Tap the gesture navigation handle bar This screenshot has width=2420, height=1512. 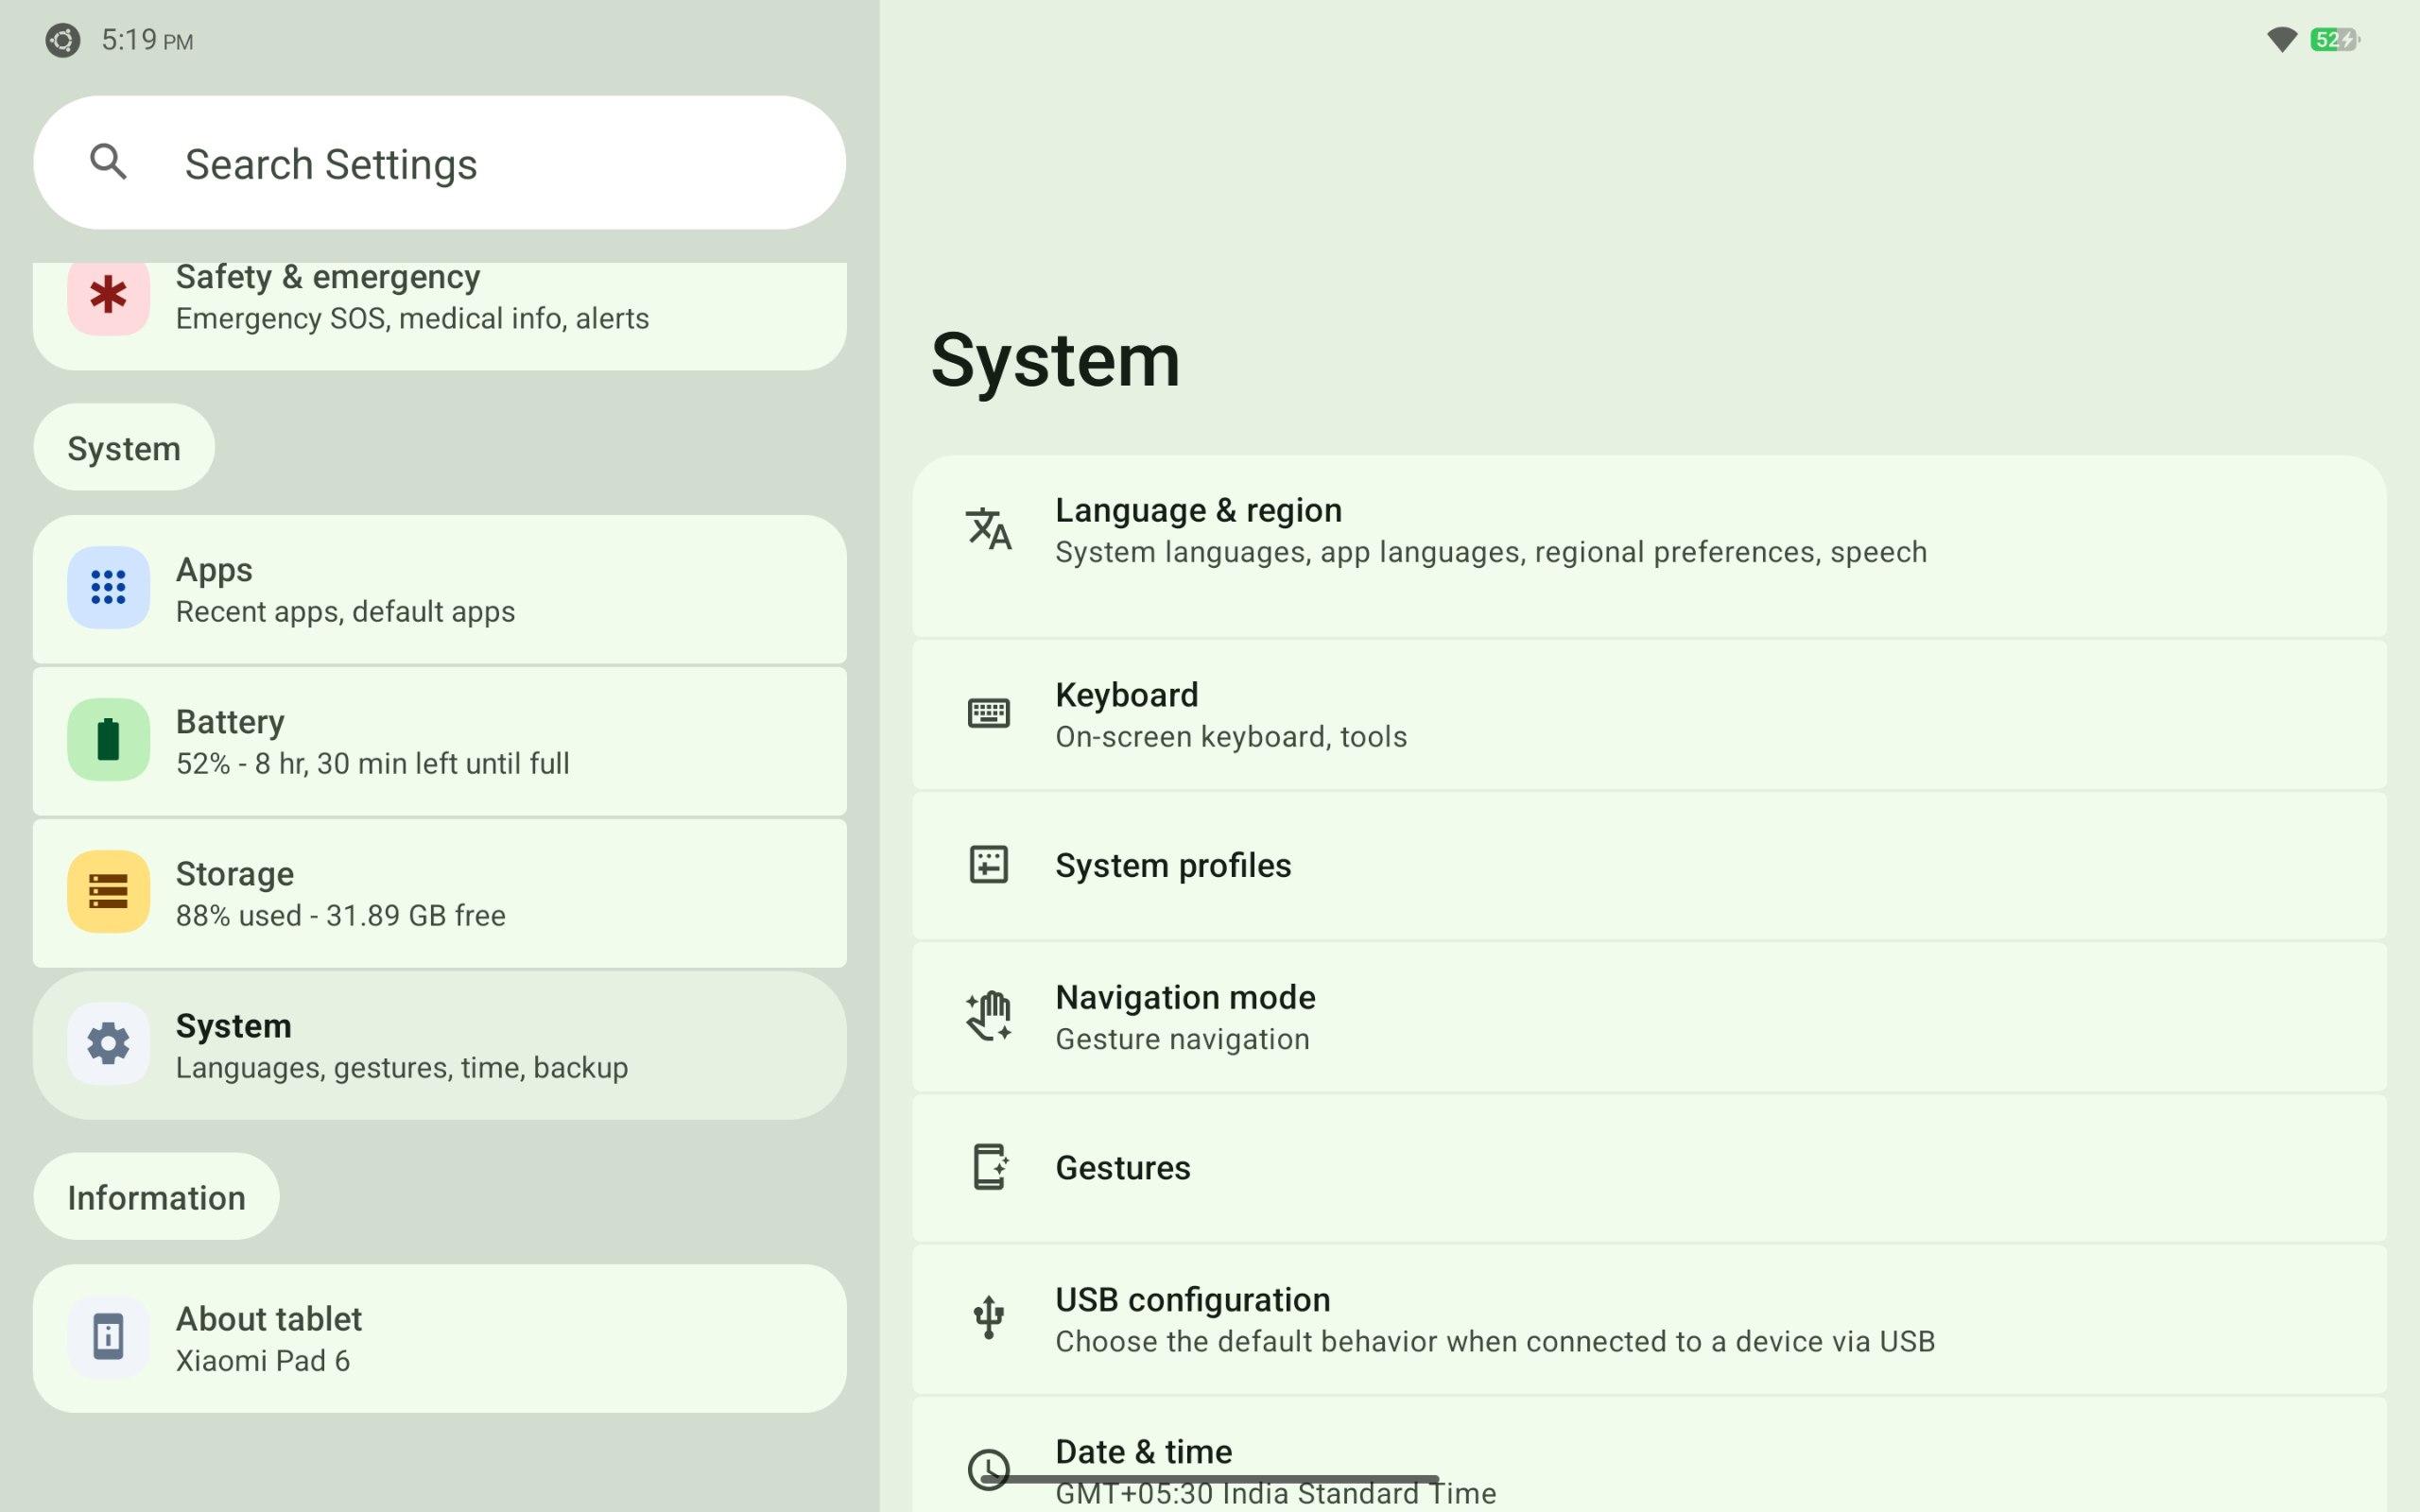point(1210,1479)
